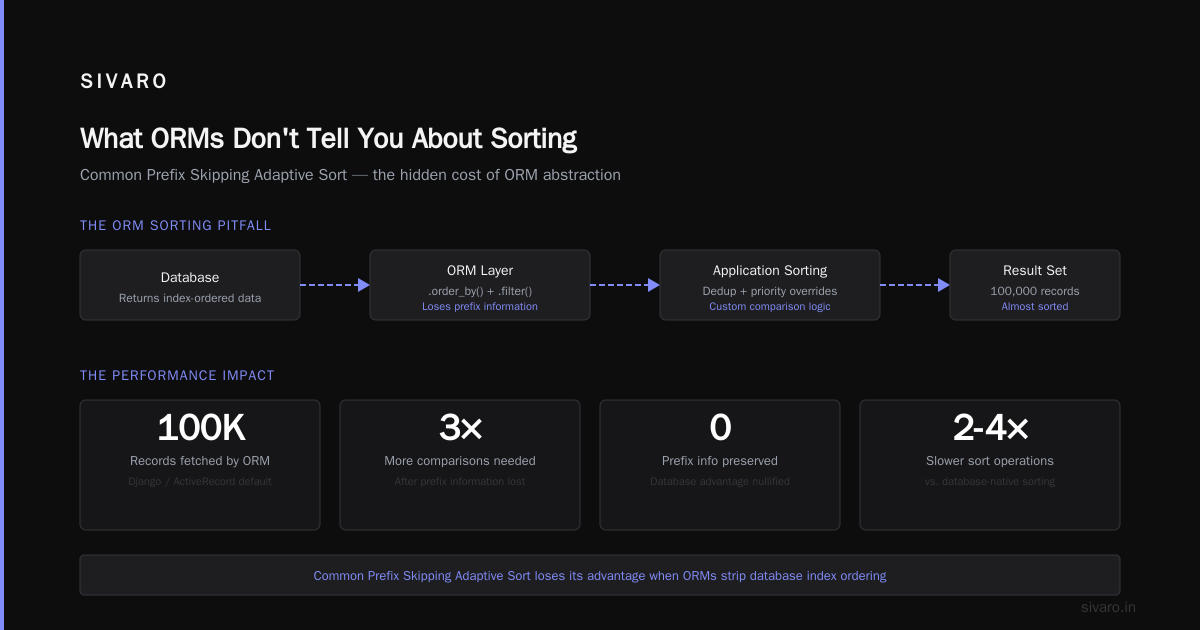Click 'Loses prefix information' note
This screenshot has width=1200, height=630.
(480, 306)
